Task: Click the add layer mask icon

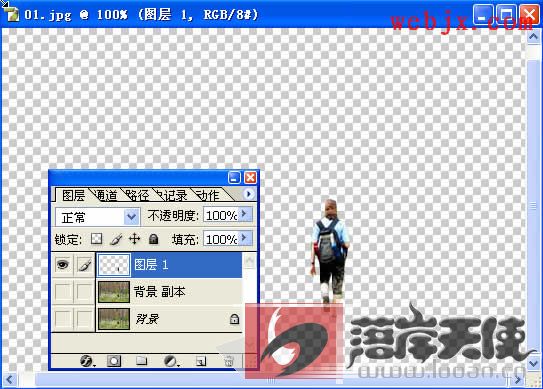Action: 114,361
